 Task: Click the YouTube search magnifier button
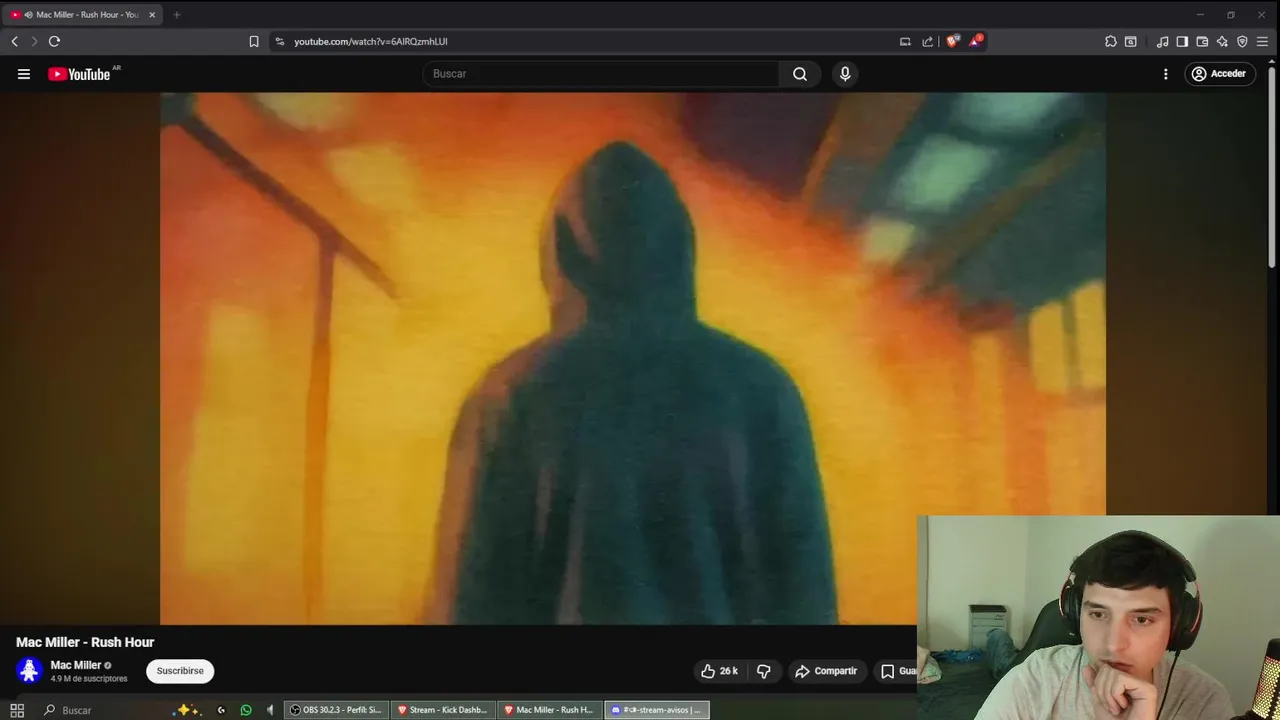[800, 74]
